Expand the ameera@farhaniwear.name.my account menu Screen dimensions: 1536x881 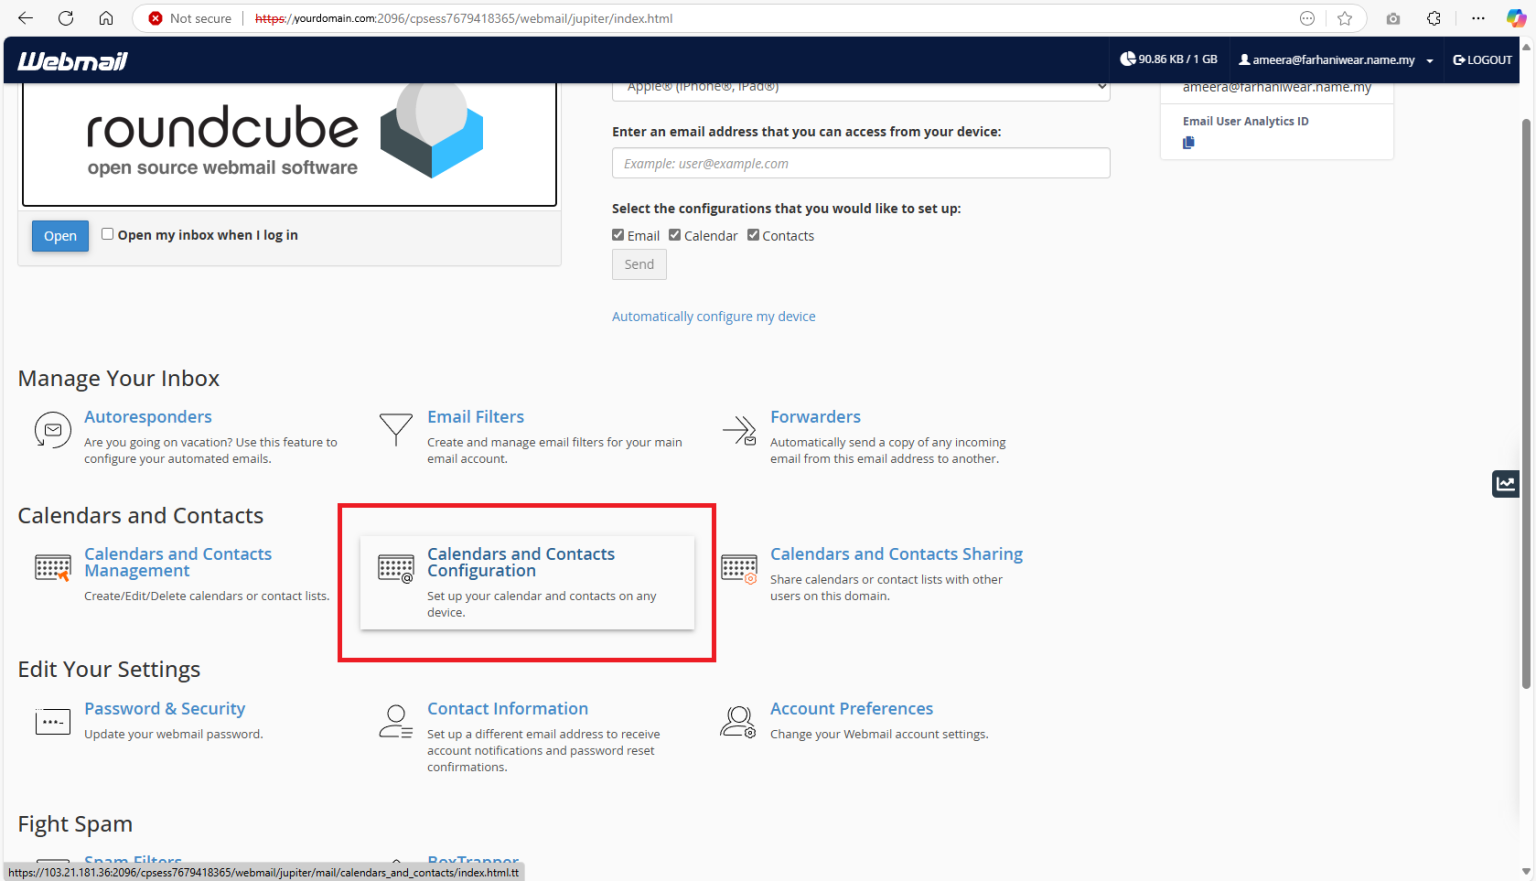tap(1336, 59)
